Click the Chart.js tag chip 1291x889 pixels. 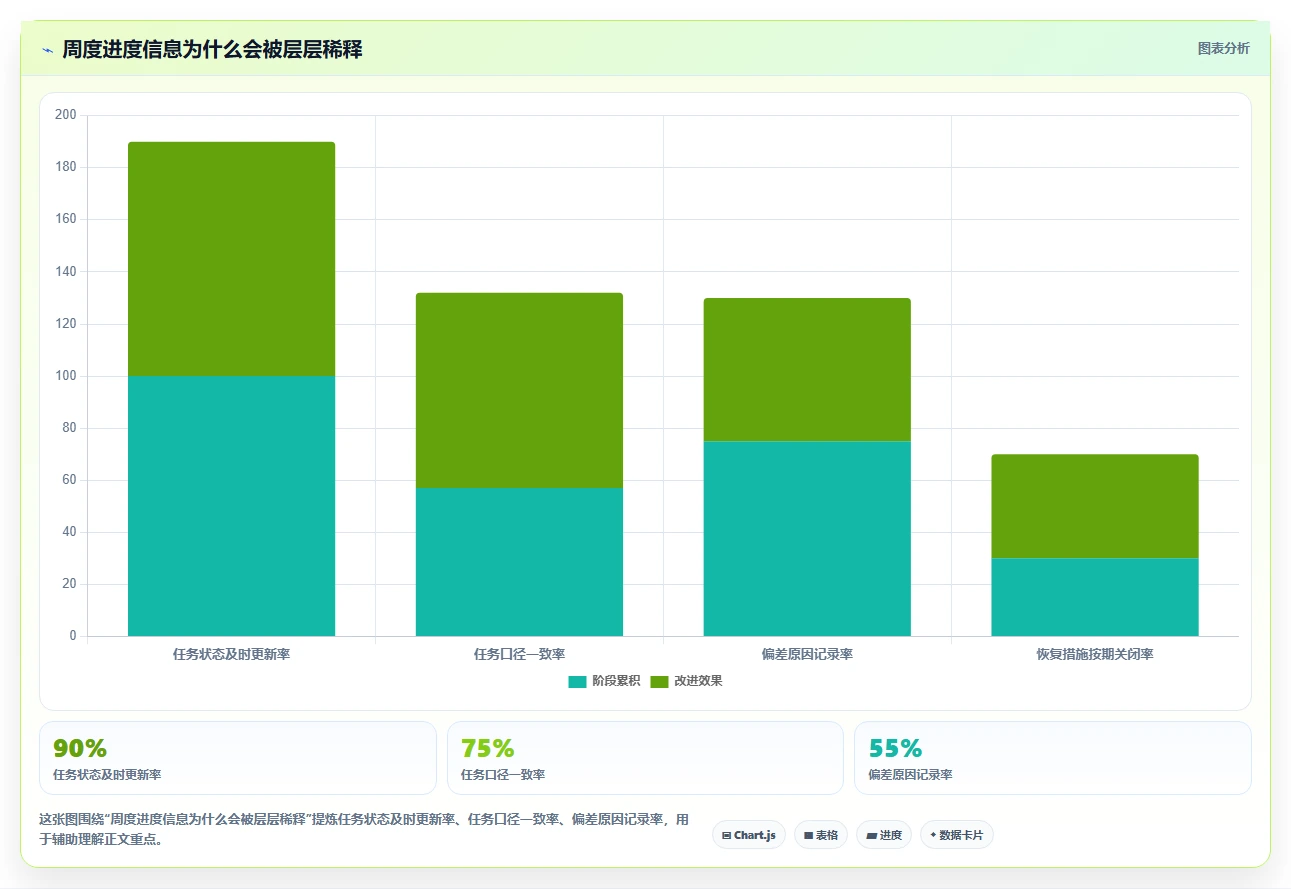tap(749, 835)
